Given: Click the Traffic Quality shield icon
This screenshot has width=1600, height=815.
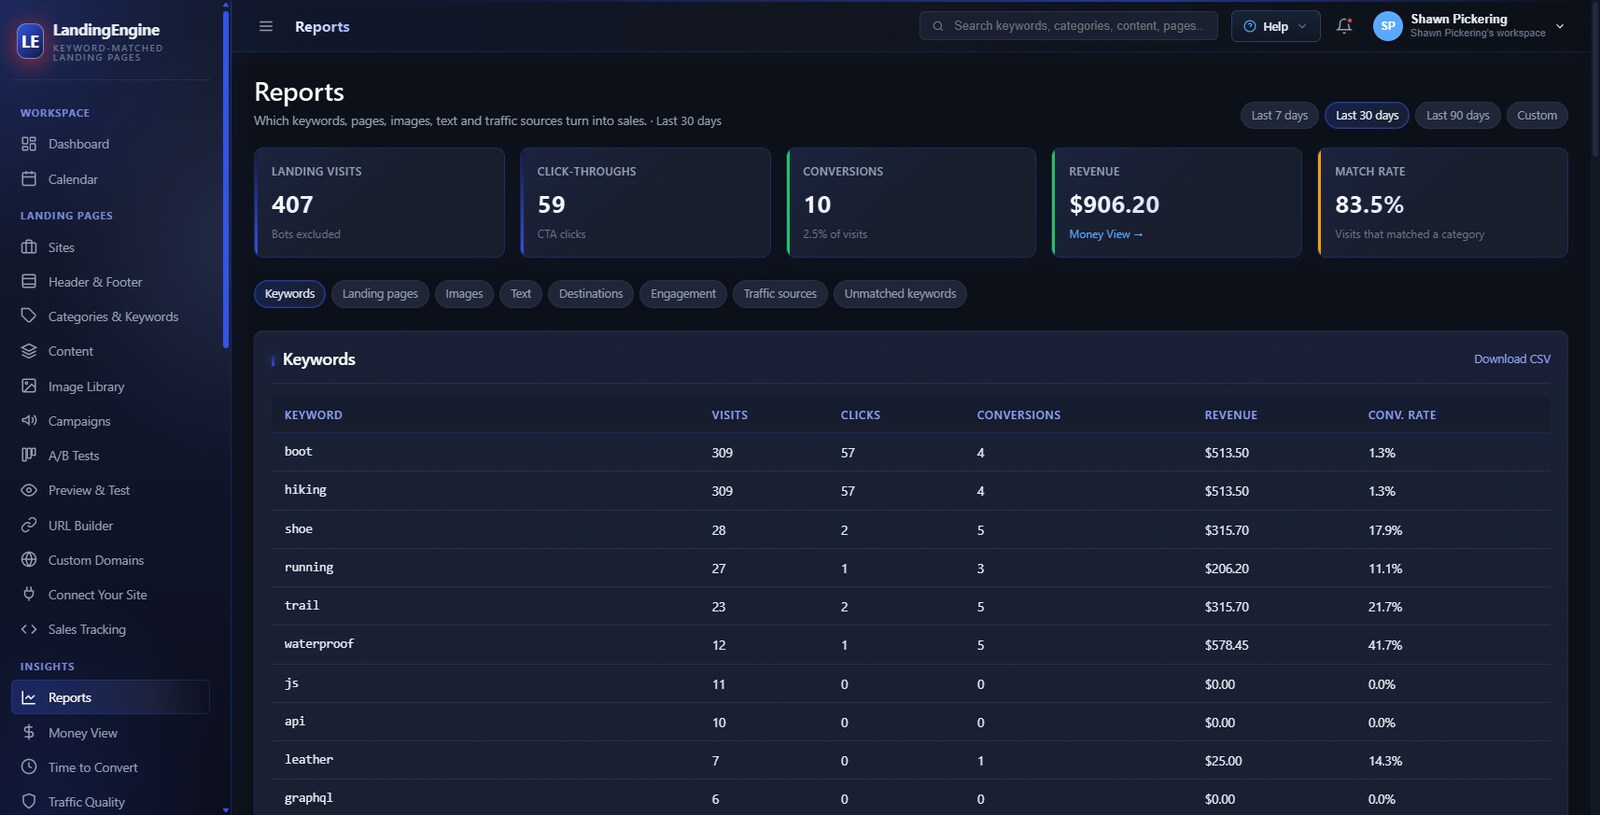Looking at the screenshot, I should [x=29, y=802].
